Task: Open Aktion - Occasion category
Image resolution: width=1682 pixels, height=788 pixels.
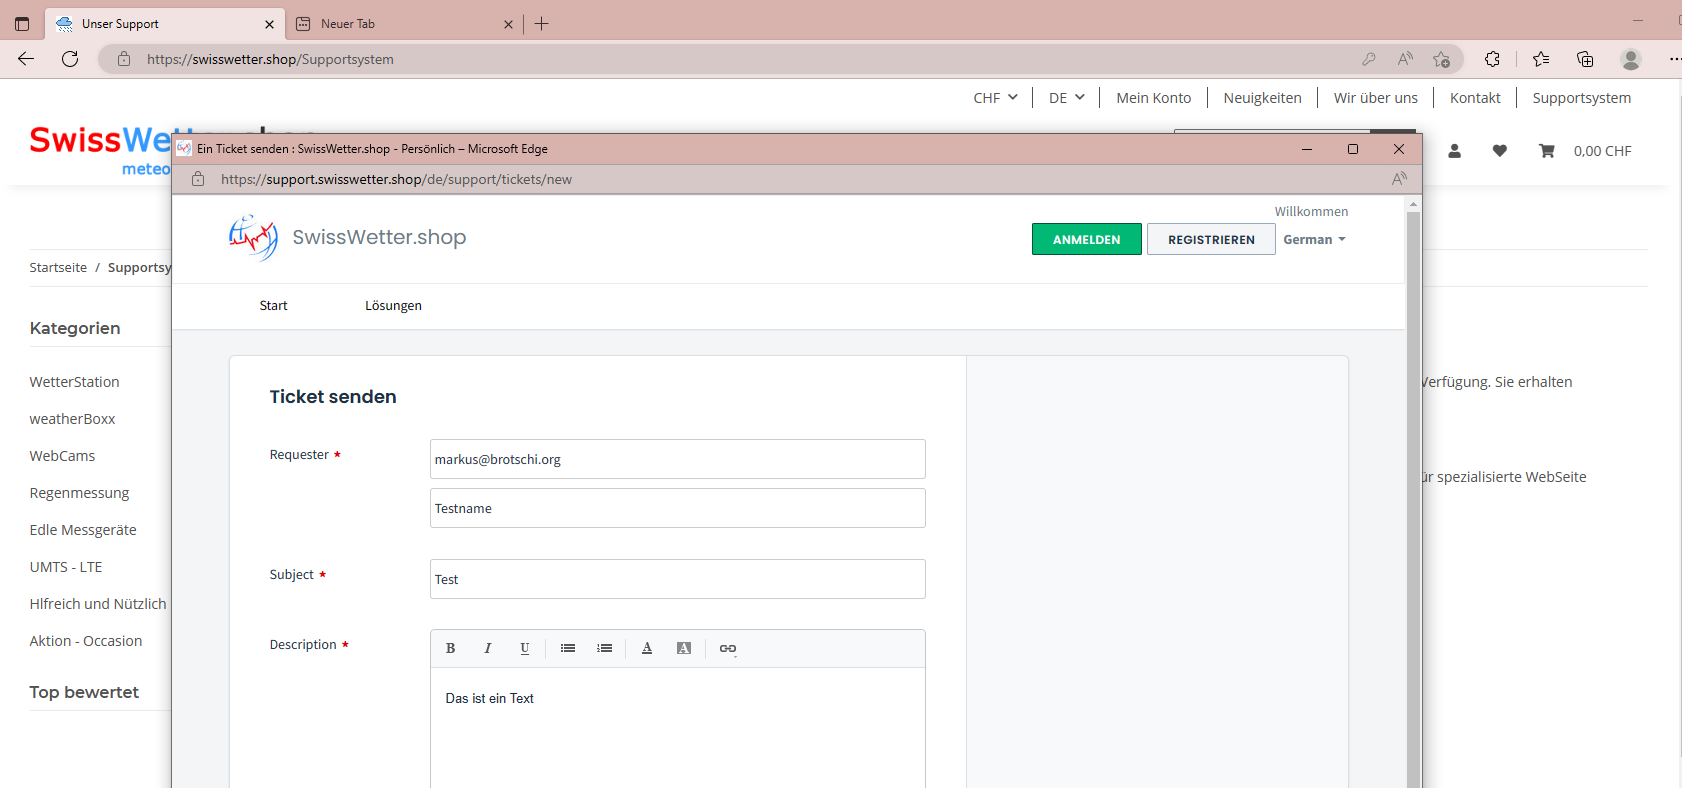Action: tap(86, 641)
